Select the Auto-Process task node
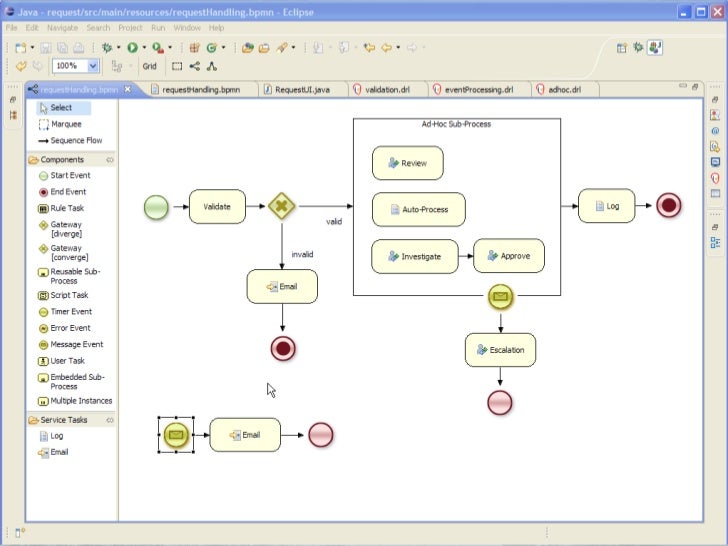The height and width of the screenshot is (546, 728). [x=419, y=210]
